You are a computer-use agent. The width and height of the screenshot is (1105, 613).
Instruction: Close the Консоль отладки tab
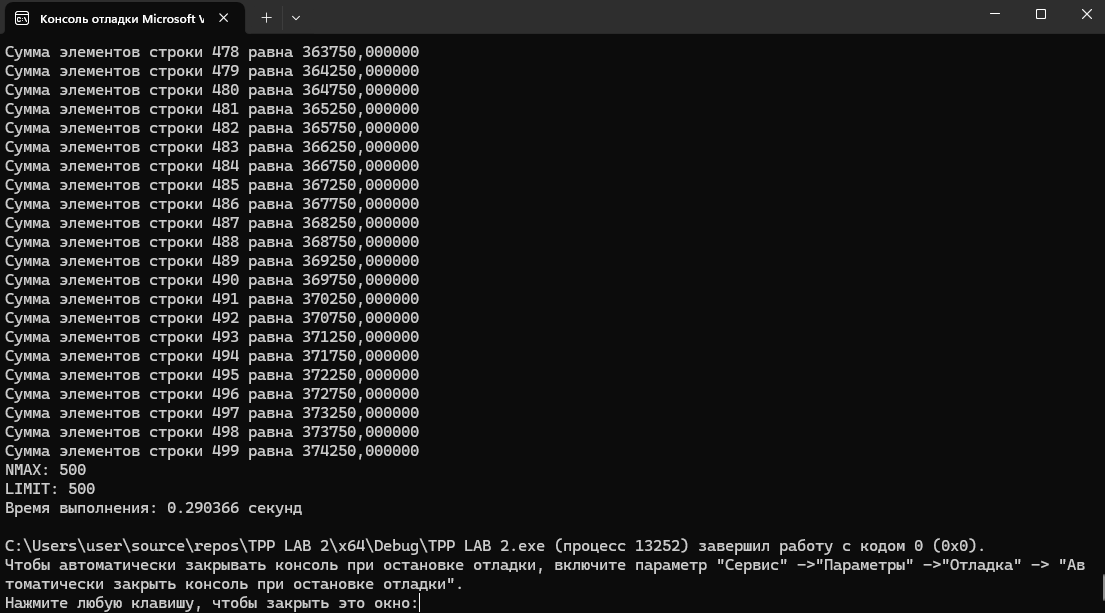pyautogui.click(x=223, y=18)
